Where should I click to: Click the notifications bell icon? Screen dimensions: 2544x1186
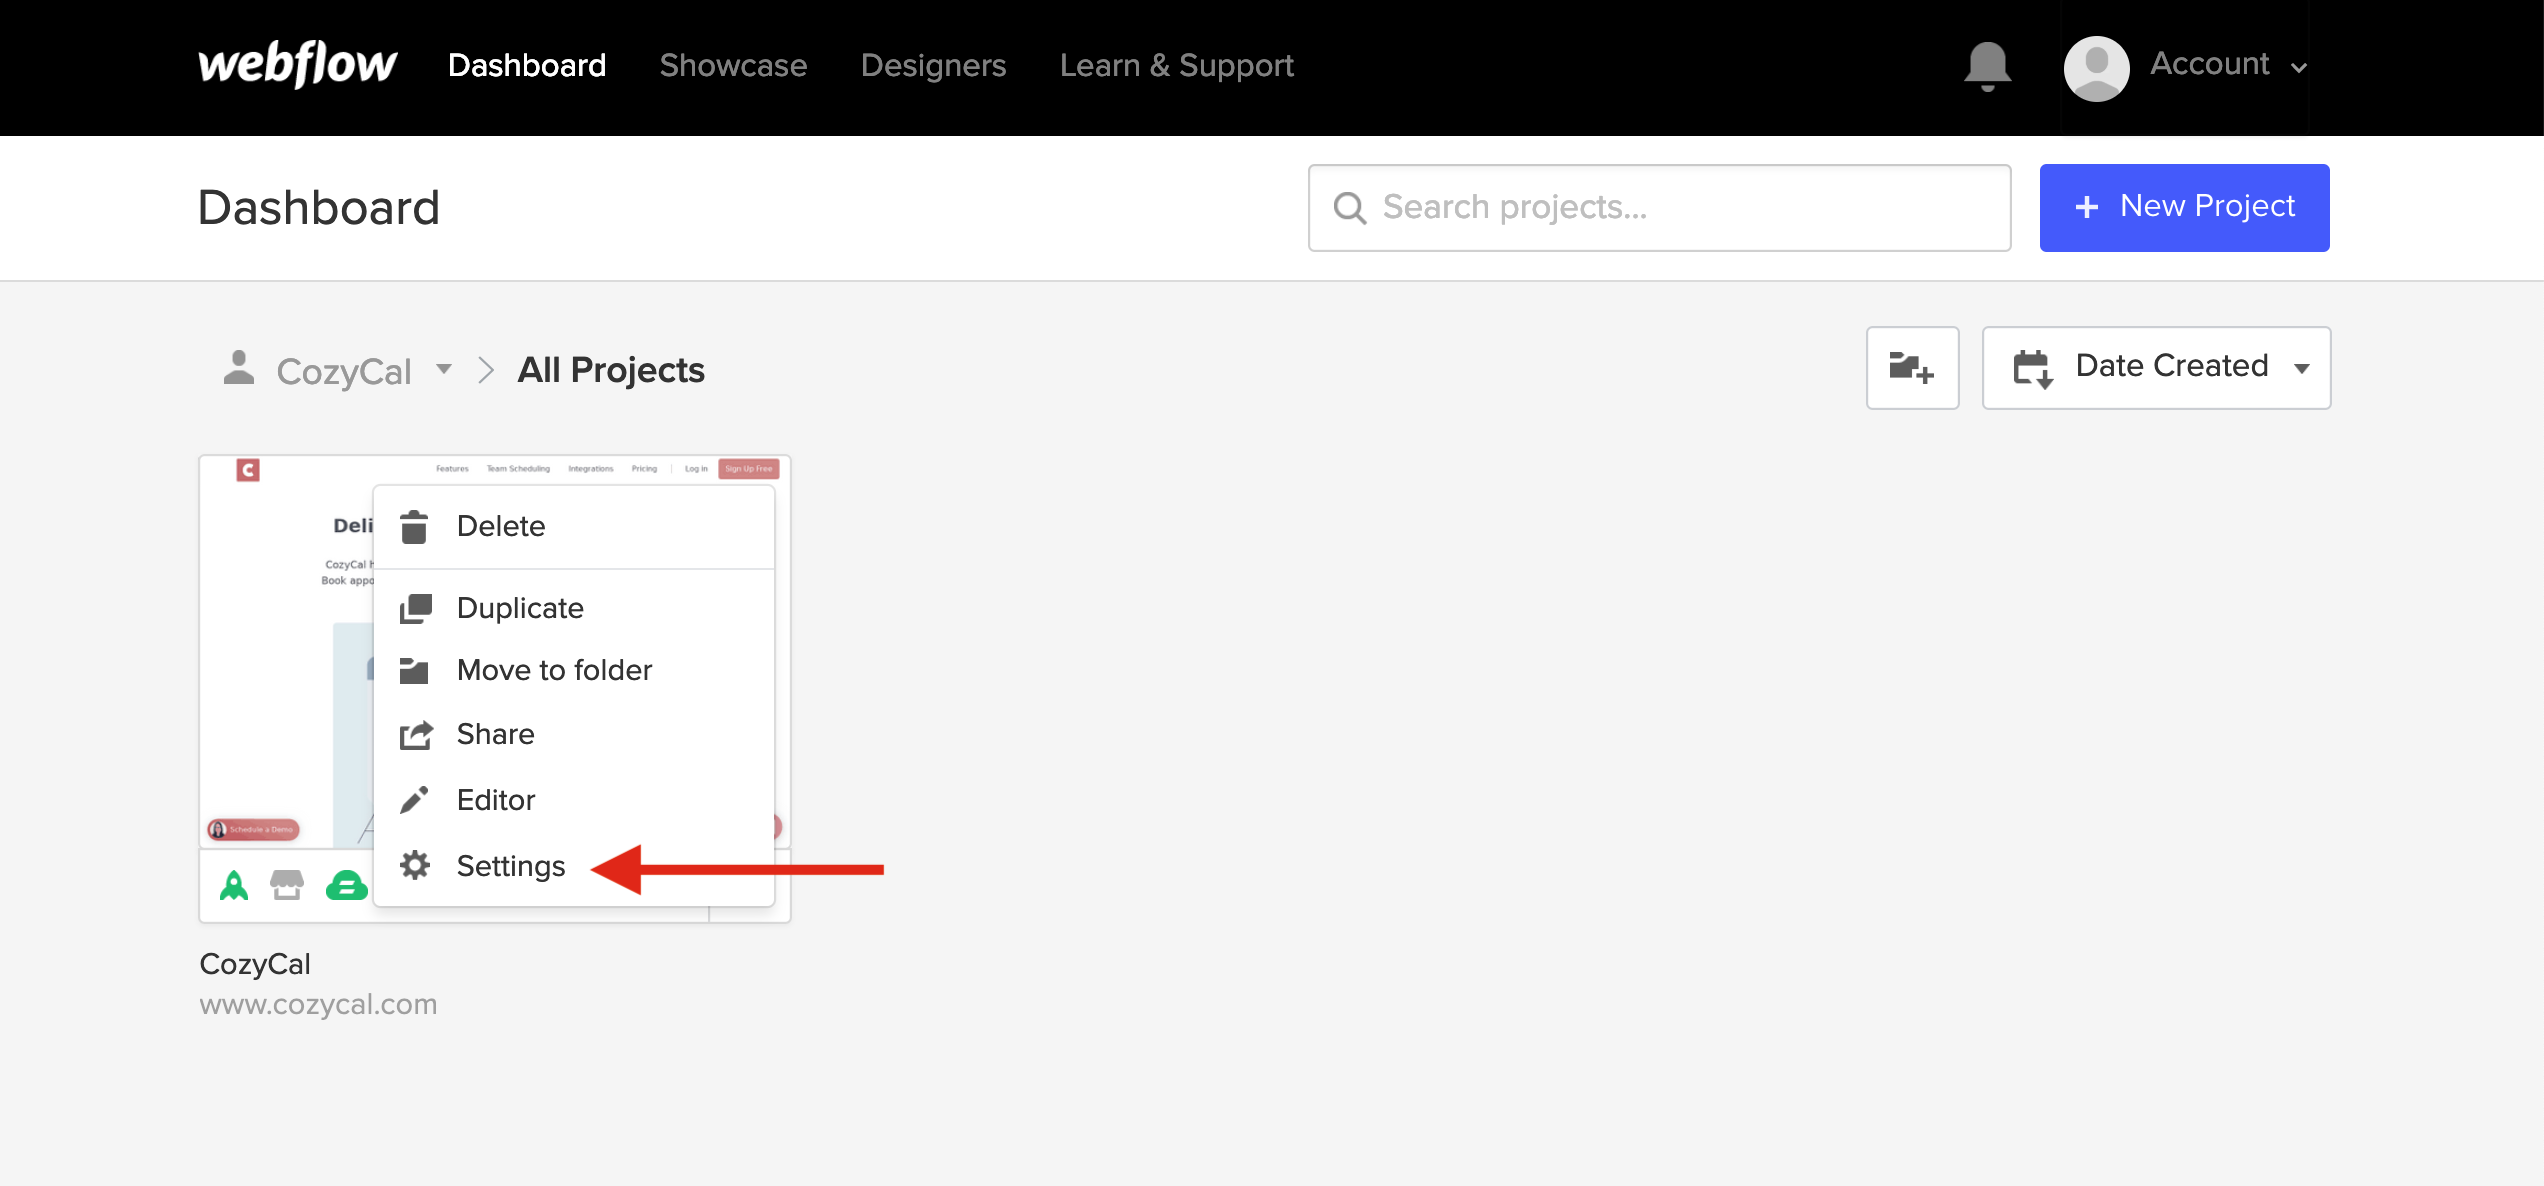pos(1987,66)
